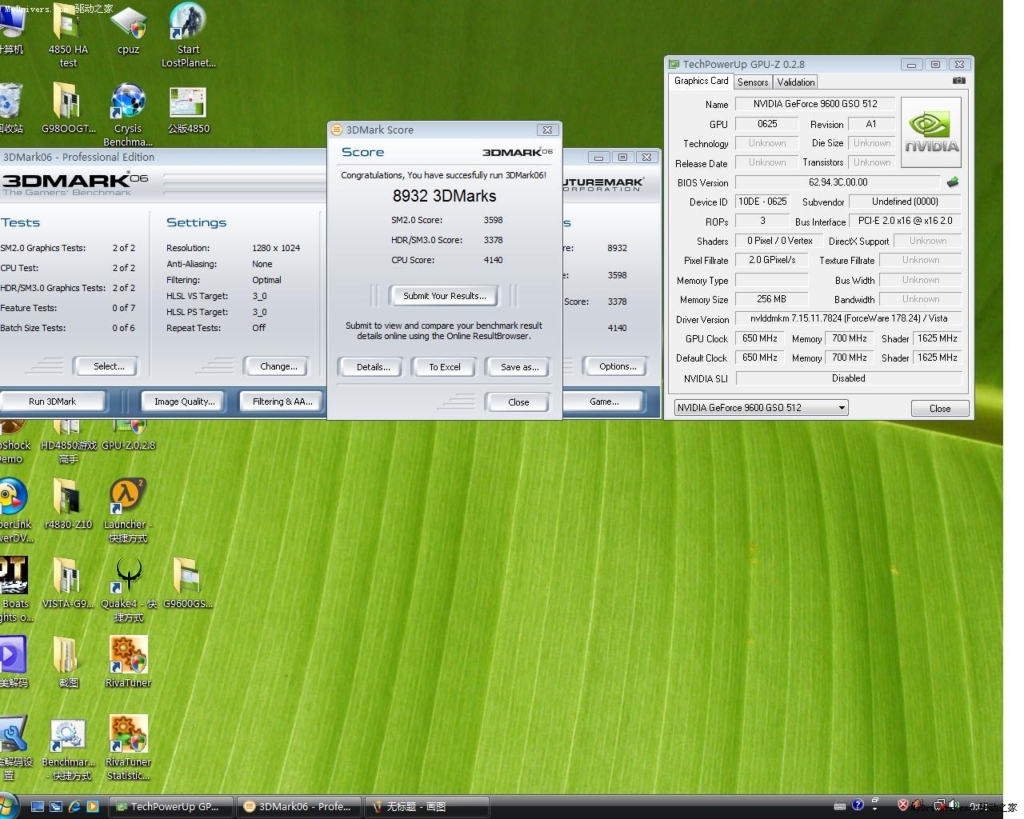Close the 3DMark Score dialog via Close button
This screenshot has width=1024, height=819.
(x=519, y=402)
